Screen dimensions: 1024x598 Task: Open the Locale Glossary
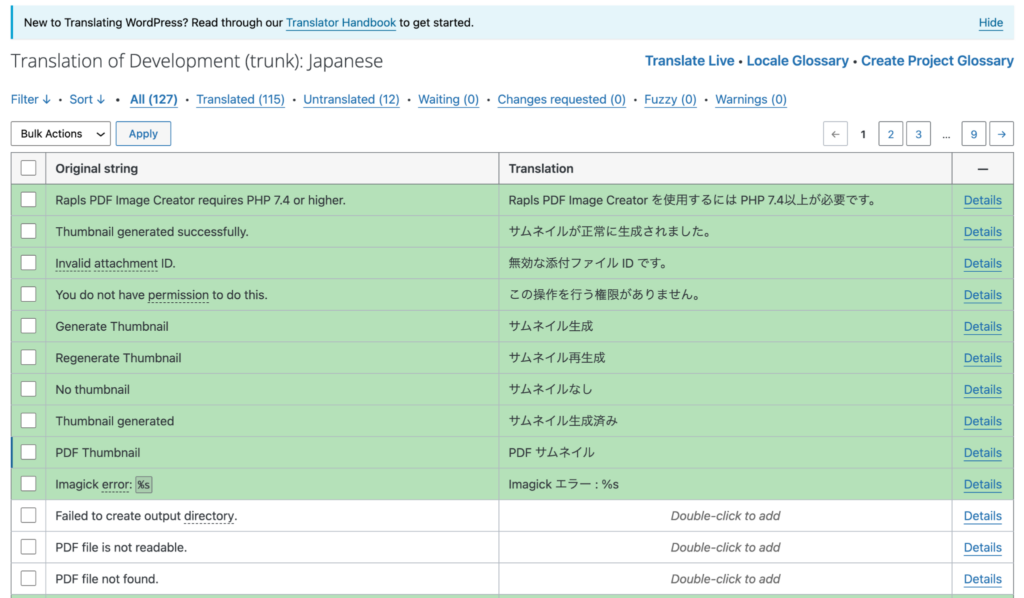798,60
